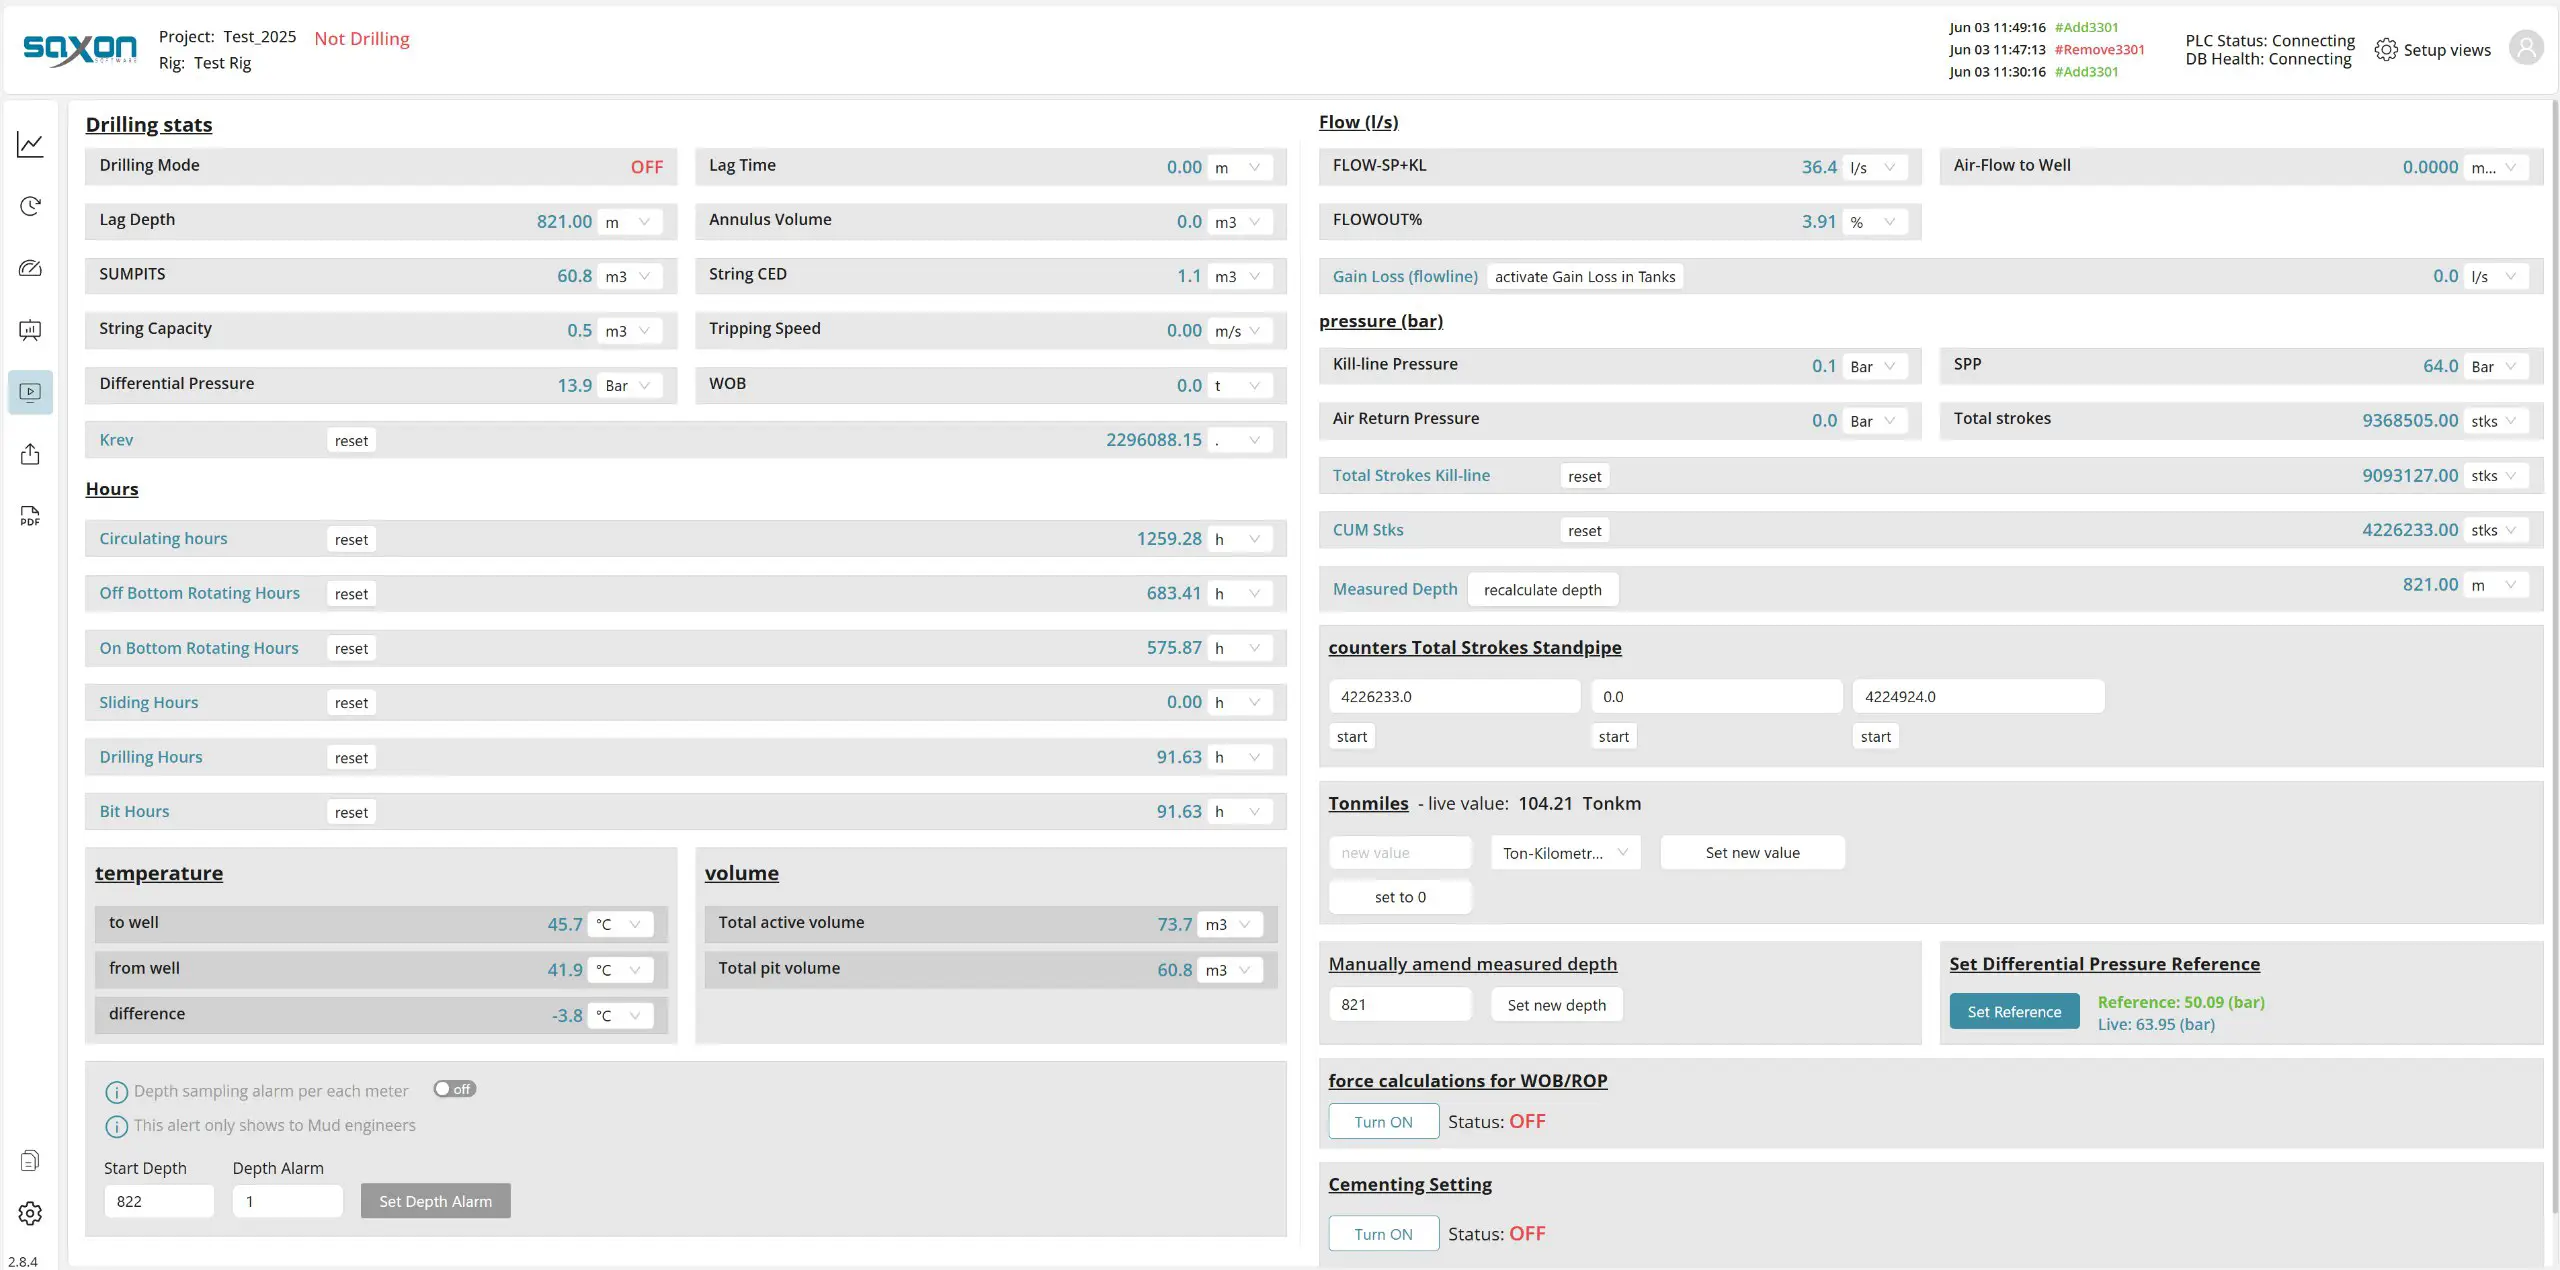The image size is (2560, 1270).
Task: Open the line chart view in sidebar
Action: coord(30,145)
